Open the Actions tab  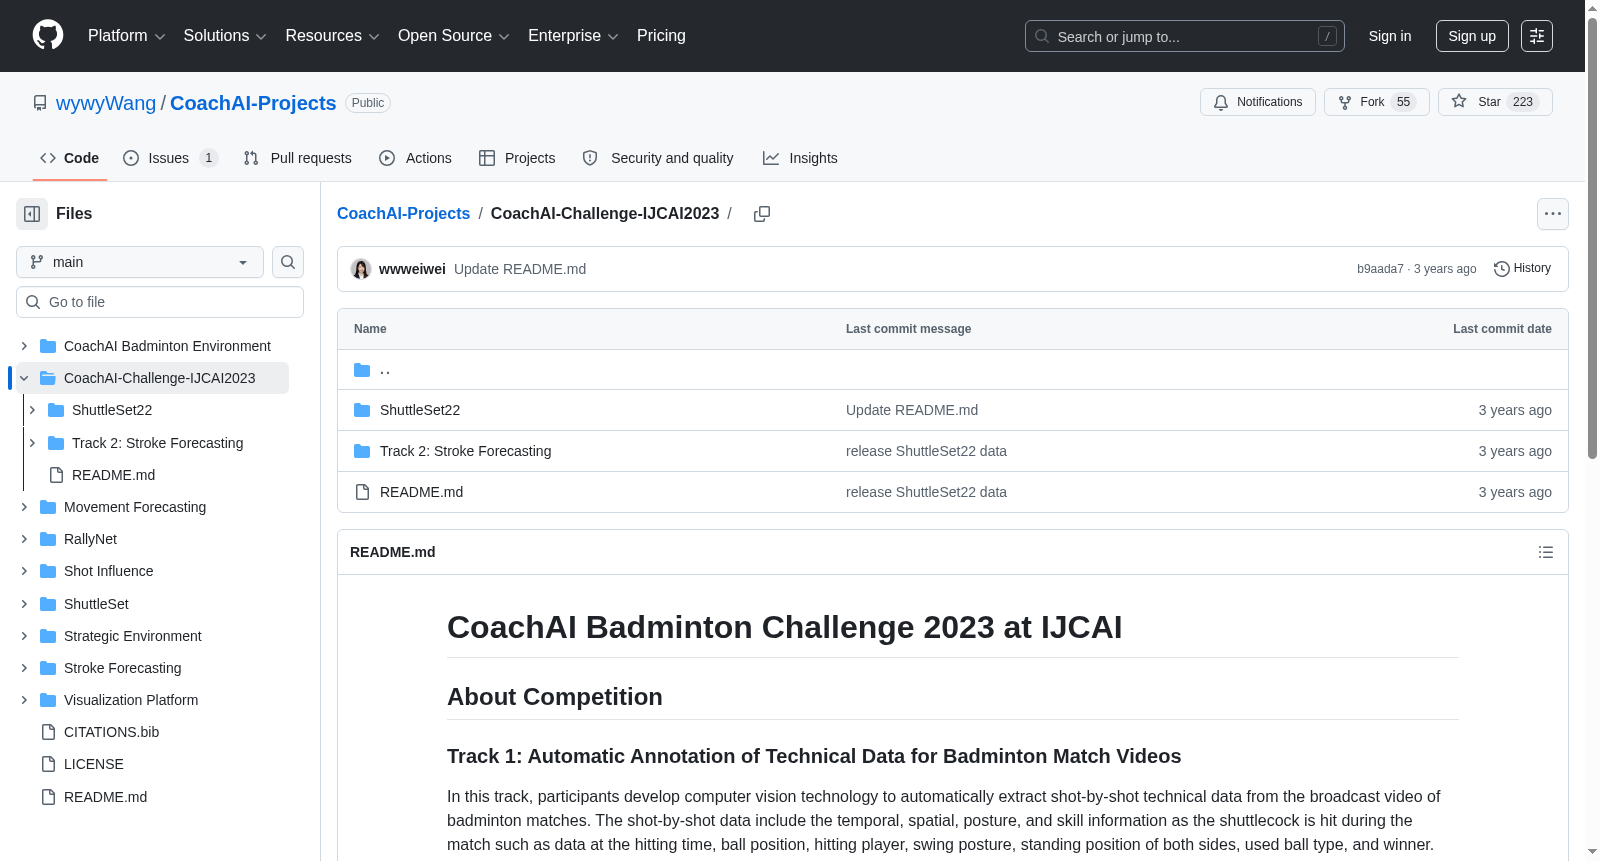(x=416, y=158)
